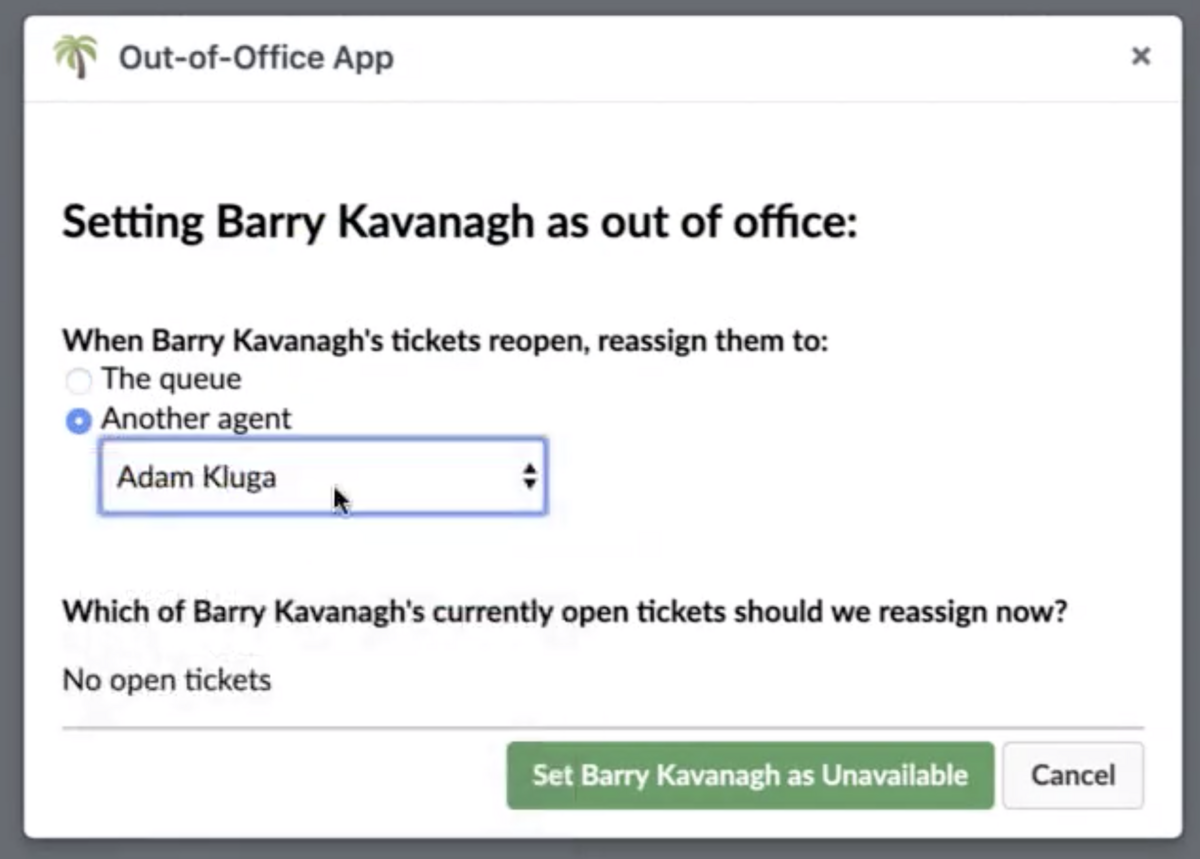
Task: Select "The queue" radio button
Action: click(78, 381)
